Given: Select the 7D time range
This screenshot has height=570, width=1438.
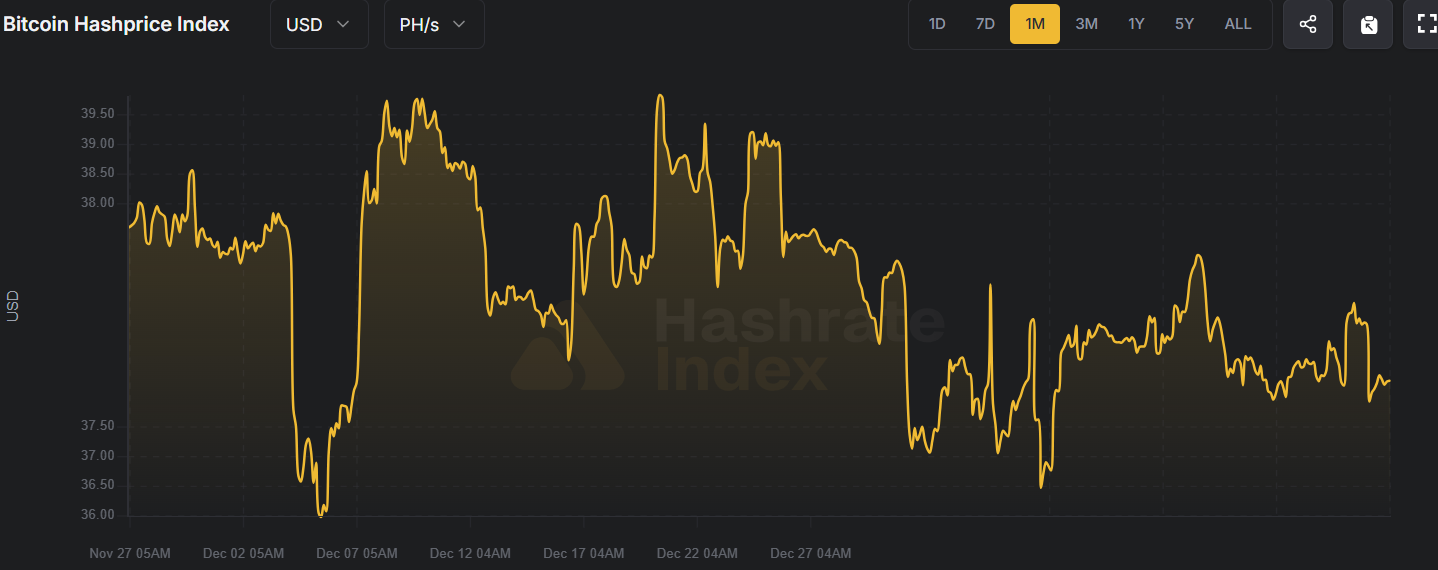Looking at the screenshot, I should coord(985,24).
